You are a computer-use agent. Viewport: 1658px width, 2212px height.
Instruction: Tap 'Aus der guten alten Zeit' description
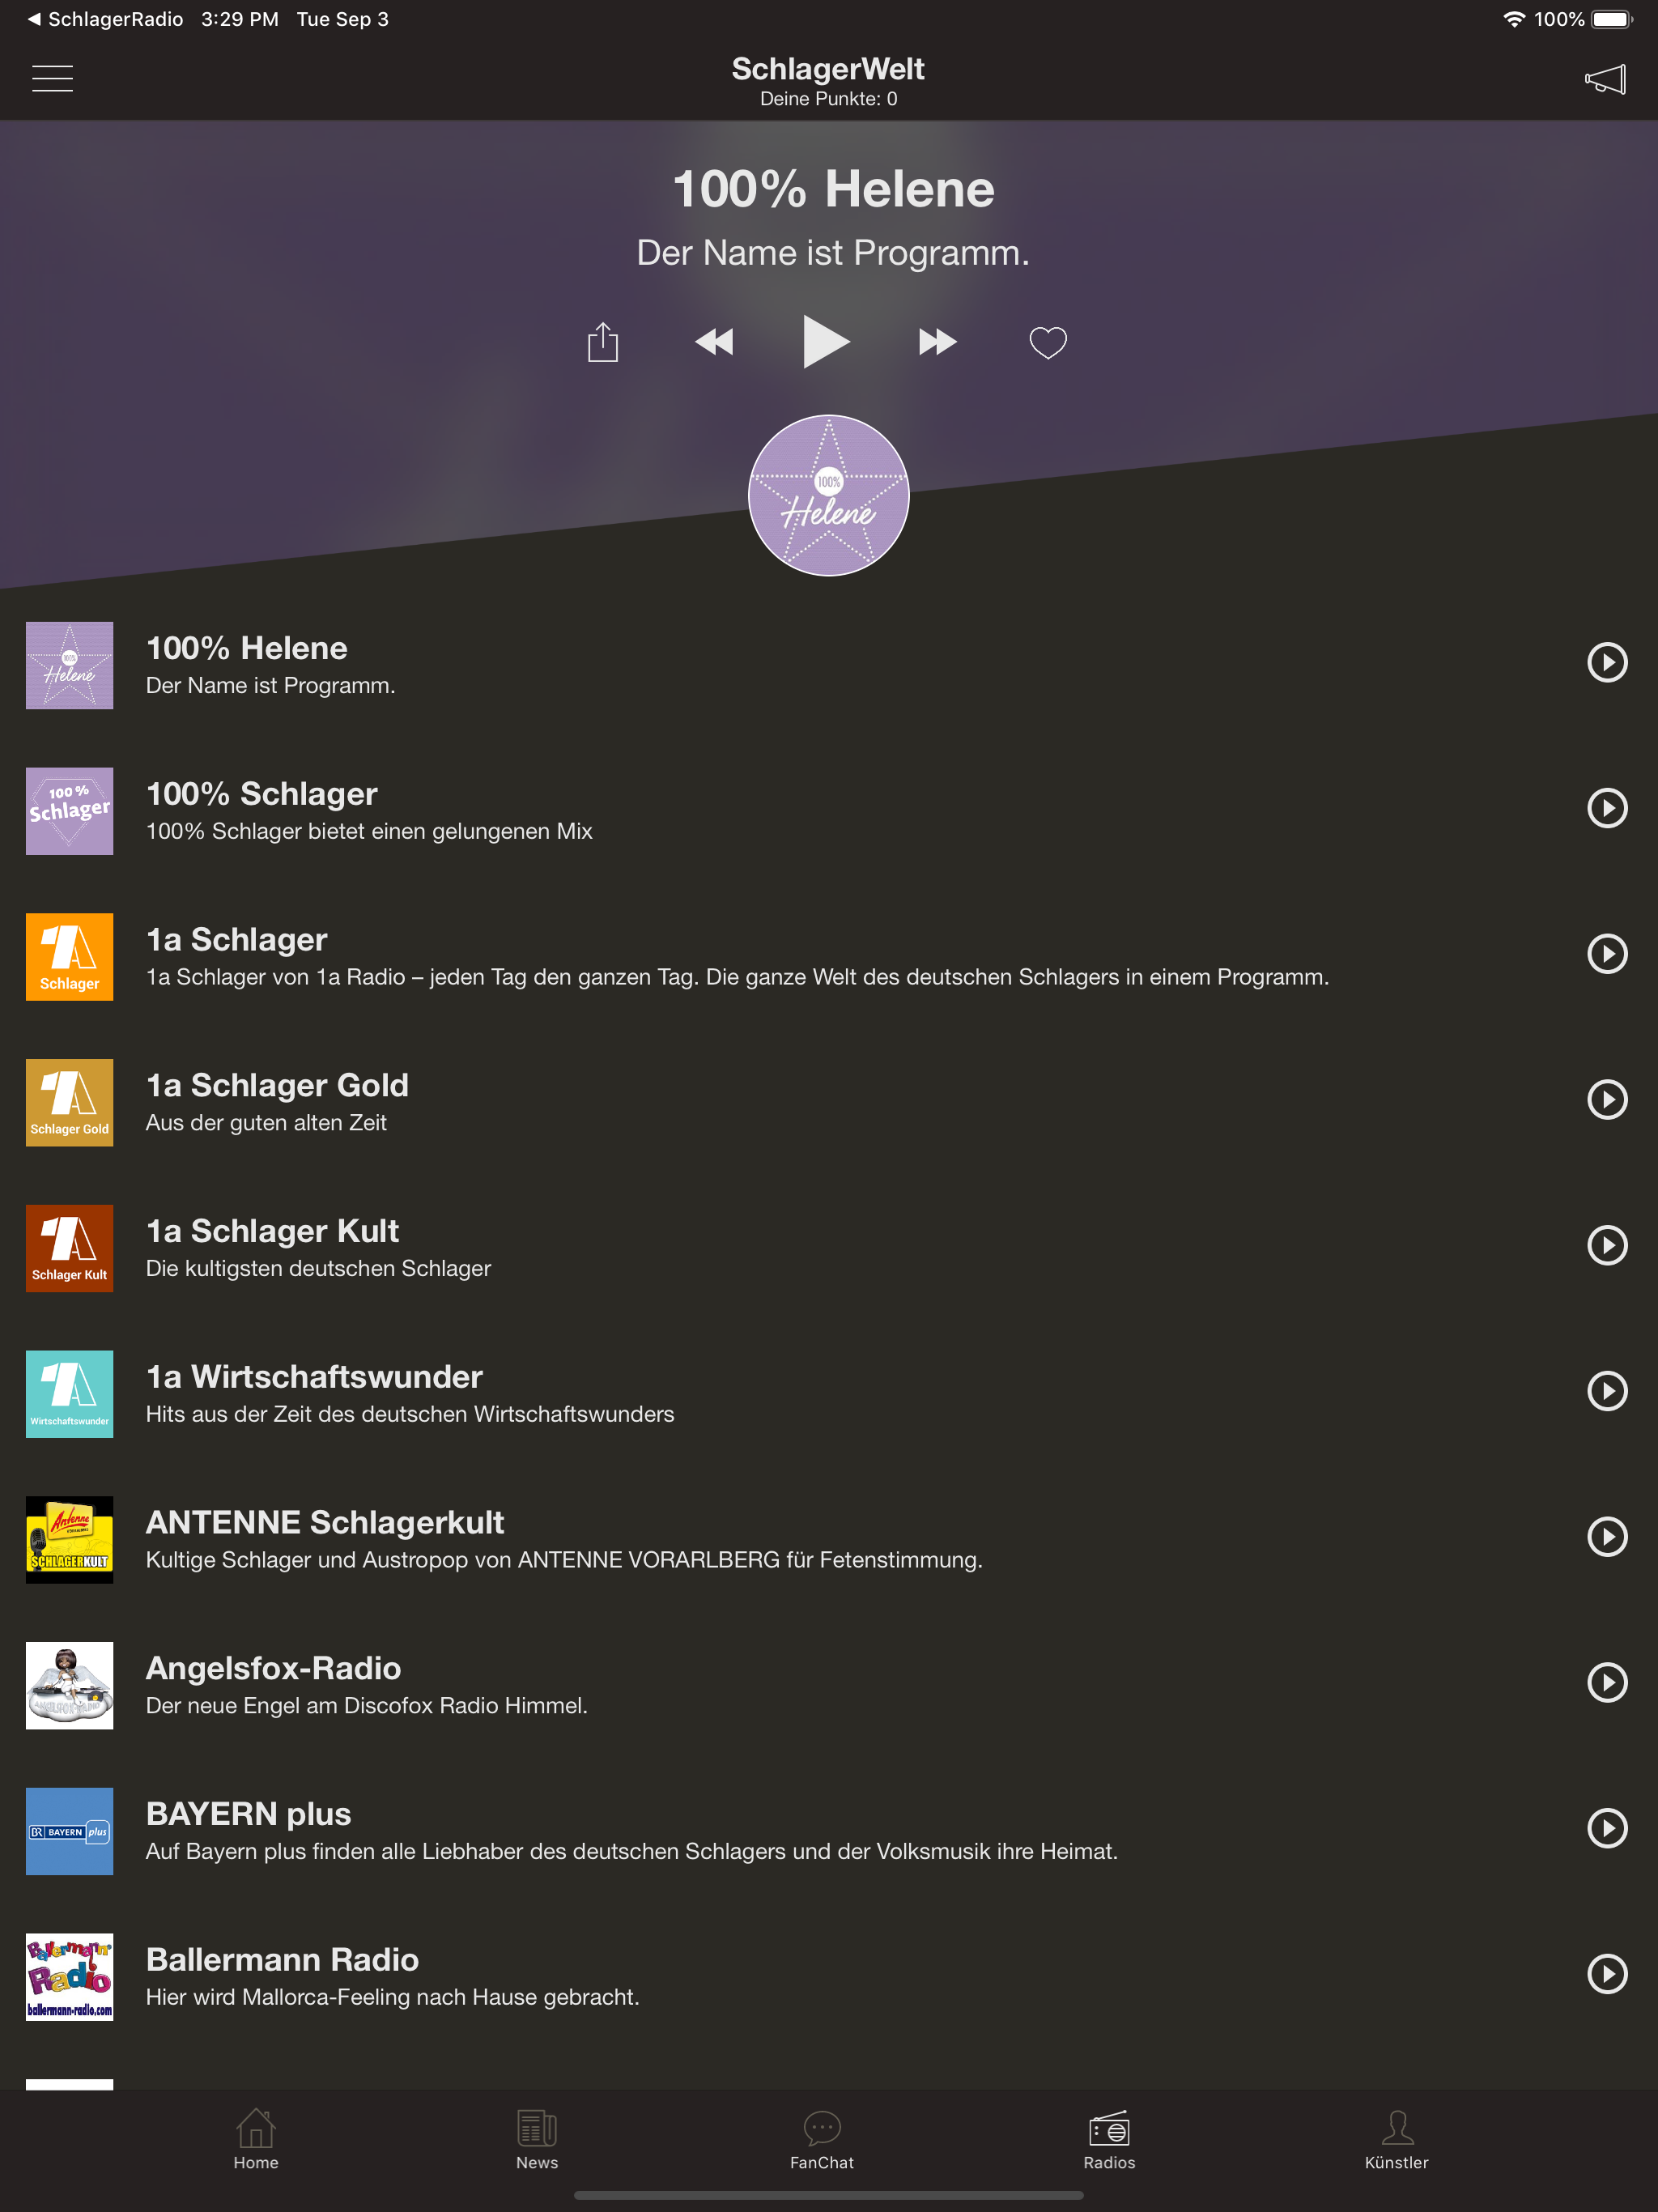(x=266, y=1123)
